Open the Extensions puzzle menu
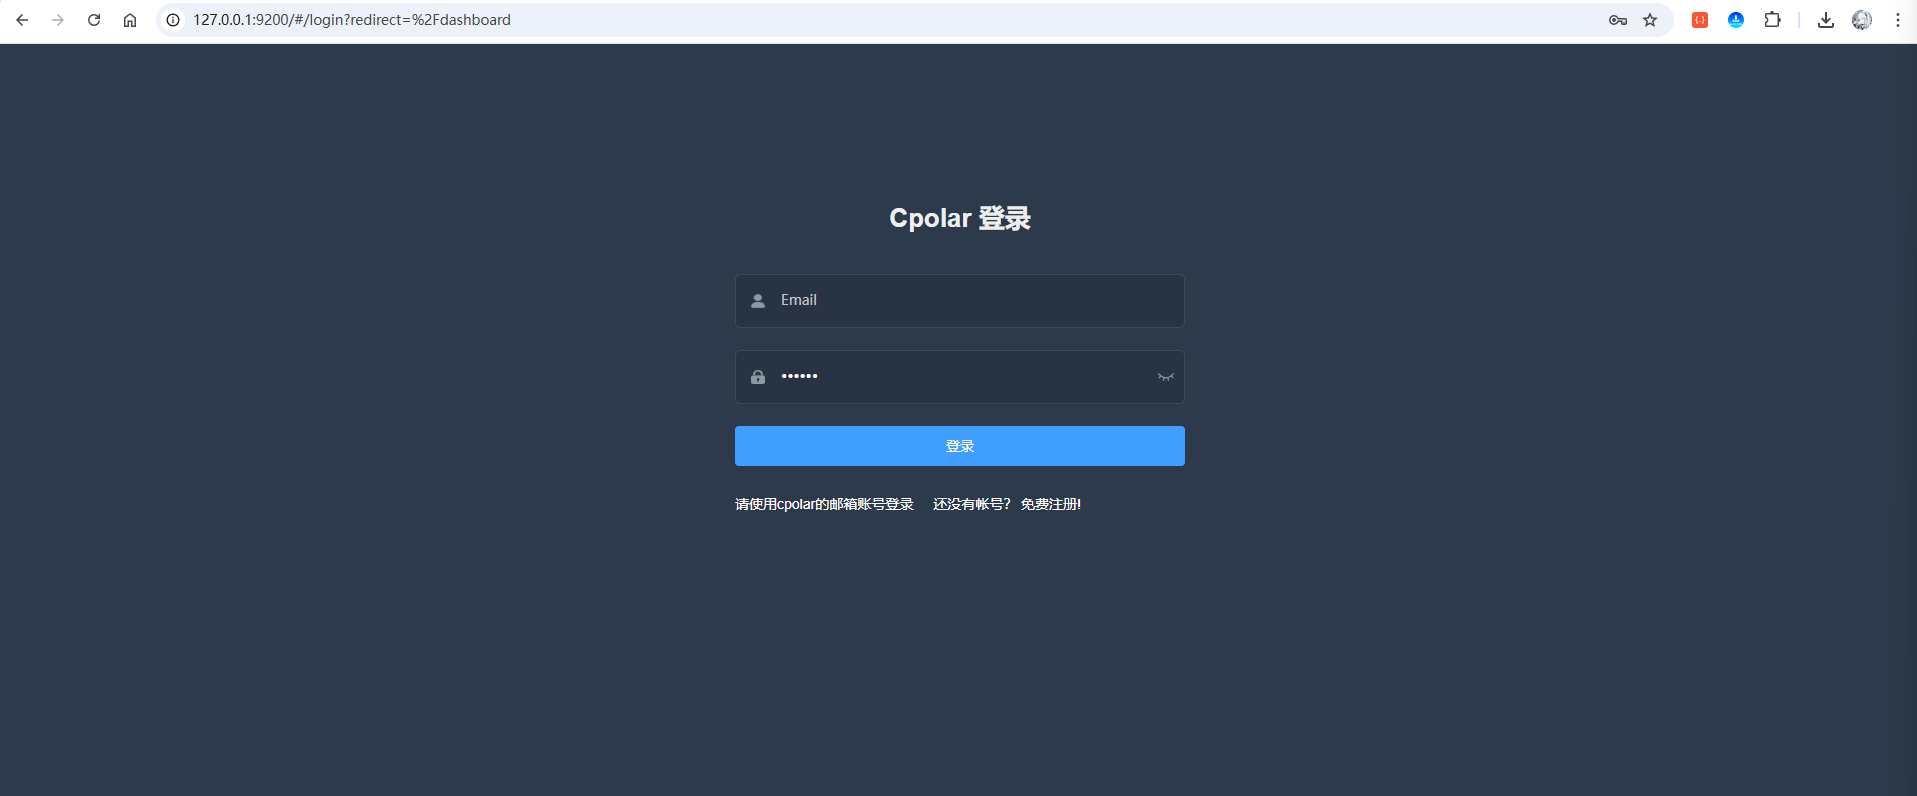The image size is (1917, 796). coord(1772,20)
